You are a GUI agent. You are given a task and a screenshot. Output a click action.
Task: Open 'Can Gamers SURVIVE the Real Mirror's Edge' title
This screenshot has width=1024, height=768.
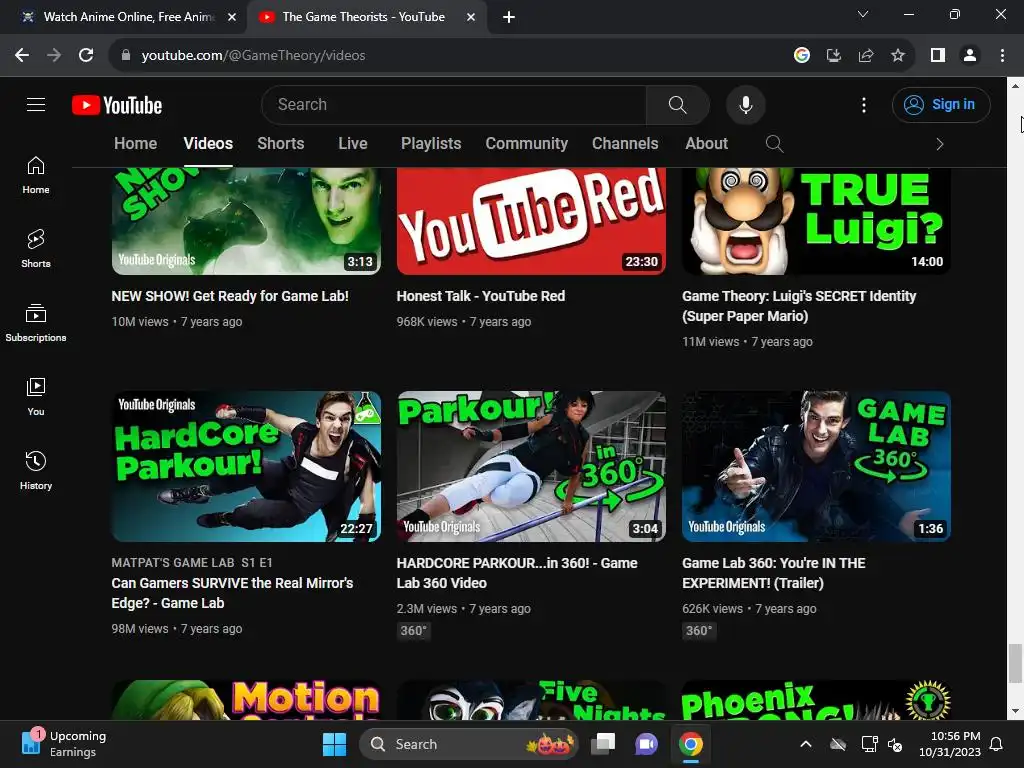[x=232, y=592]
